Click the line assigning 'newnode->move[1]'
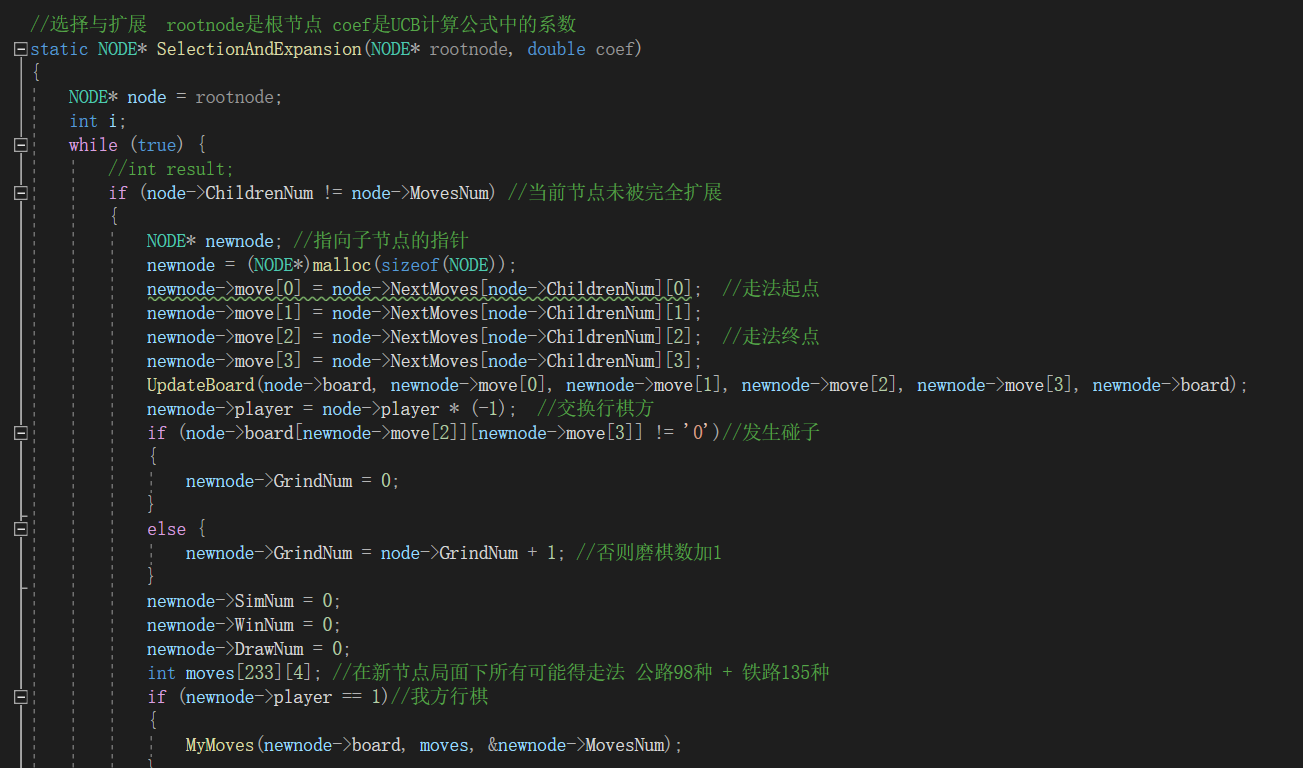 pos(425,313)
